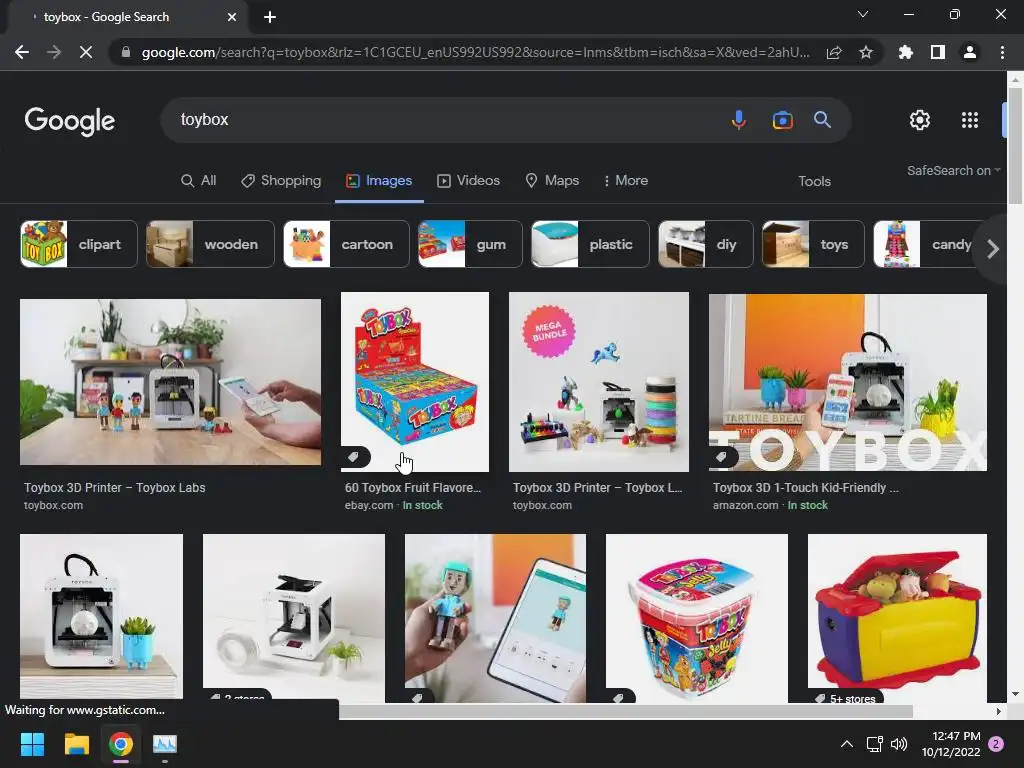Filter images by diy chip
Image resolution: width=1024 pixels, height=768 pixels.
(x=705, y=244)
